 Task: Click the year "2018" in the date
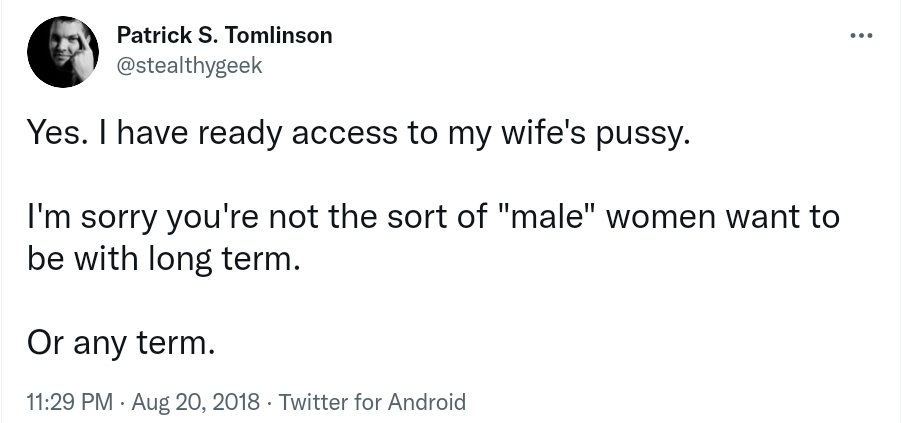[x=234, y=402]
